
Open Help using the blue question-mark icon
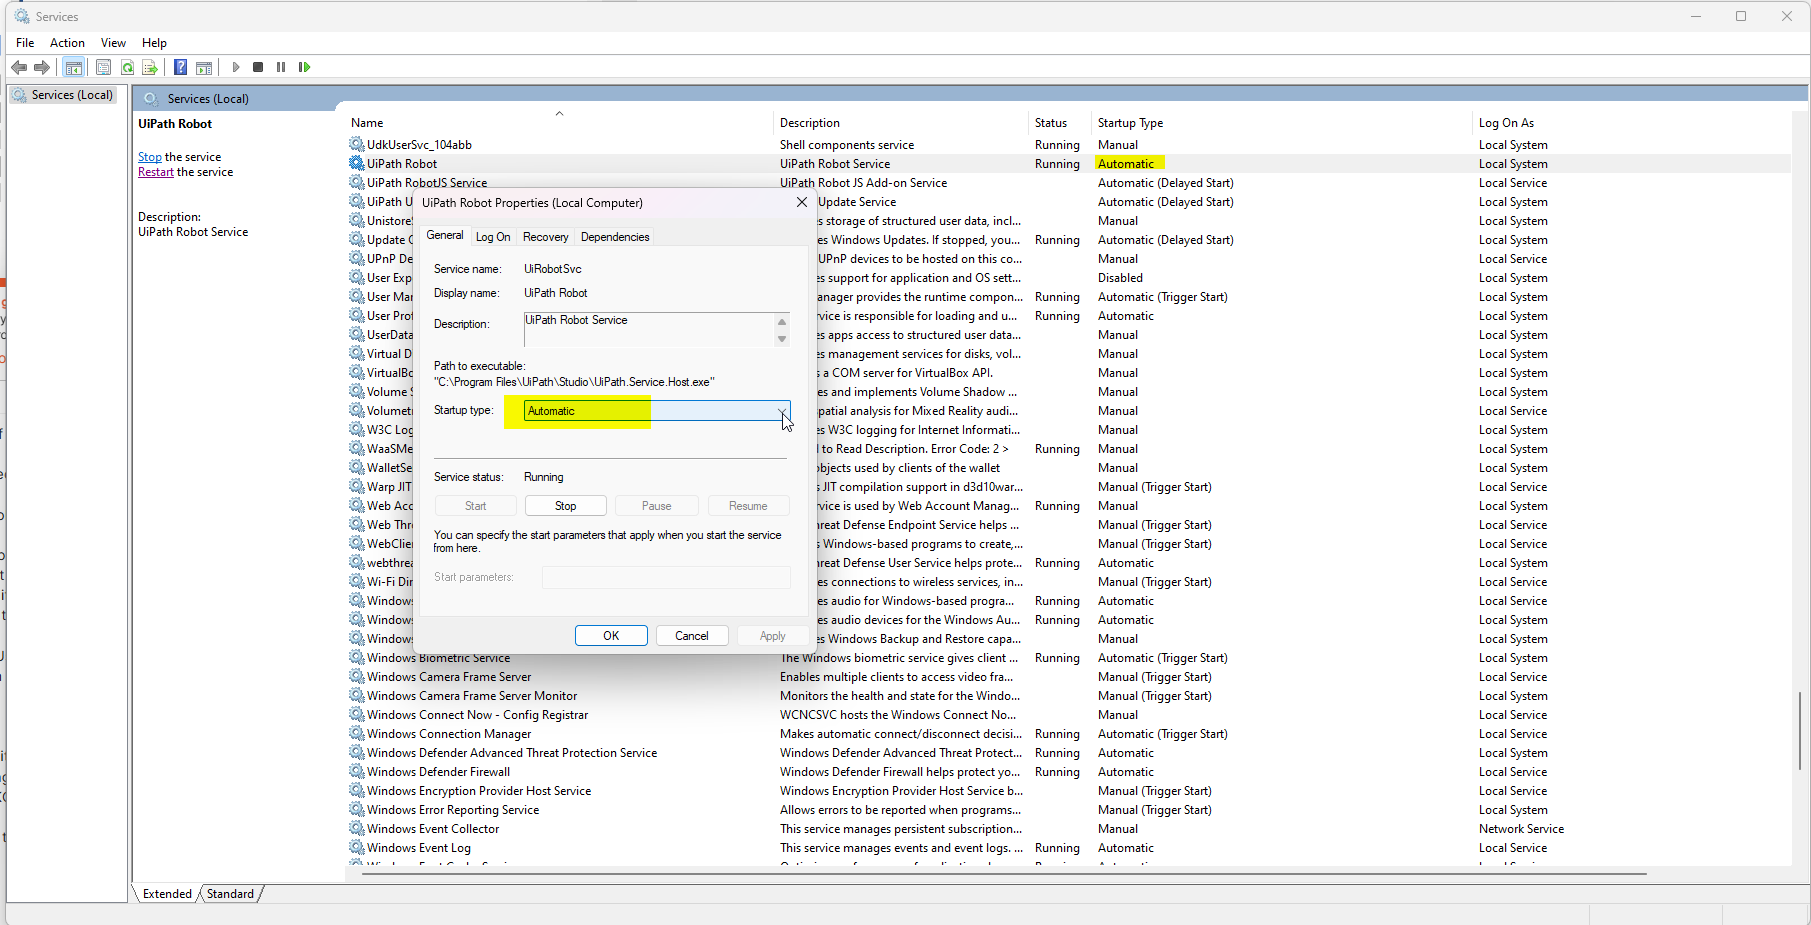pos(180,67)
